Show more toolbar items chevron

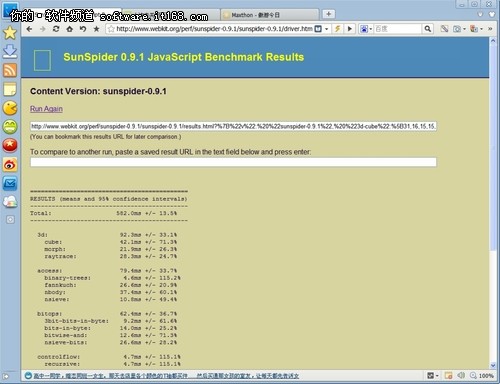point(490,29)
